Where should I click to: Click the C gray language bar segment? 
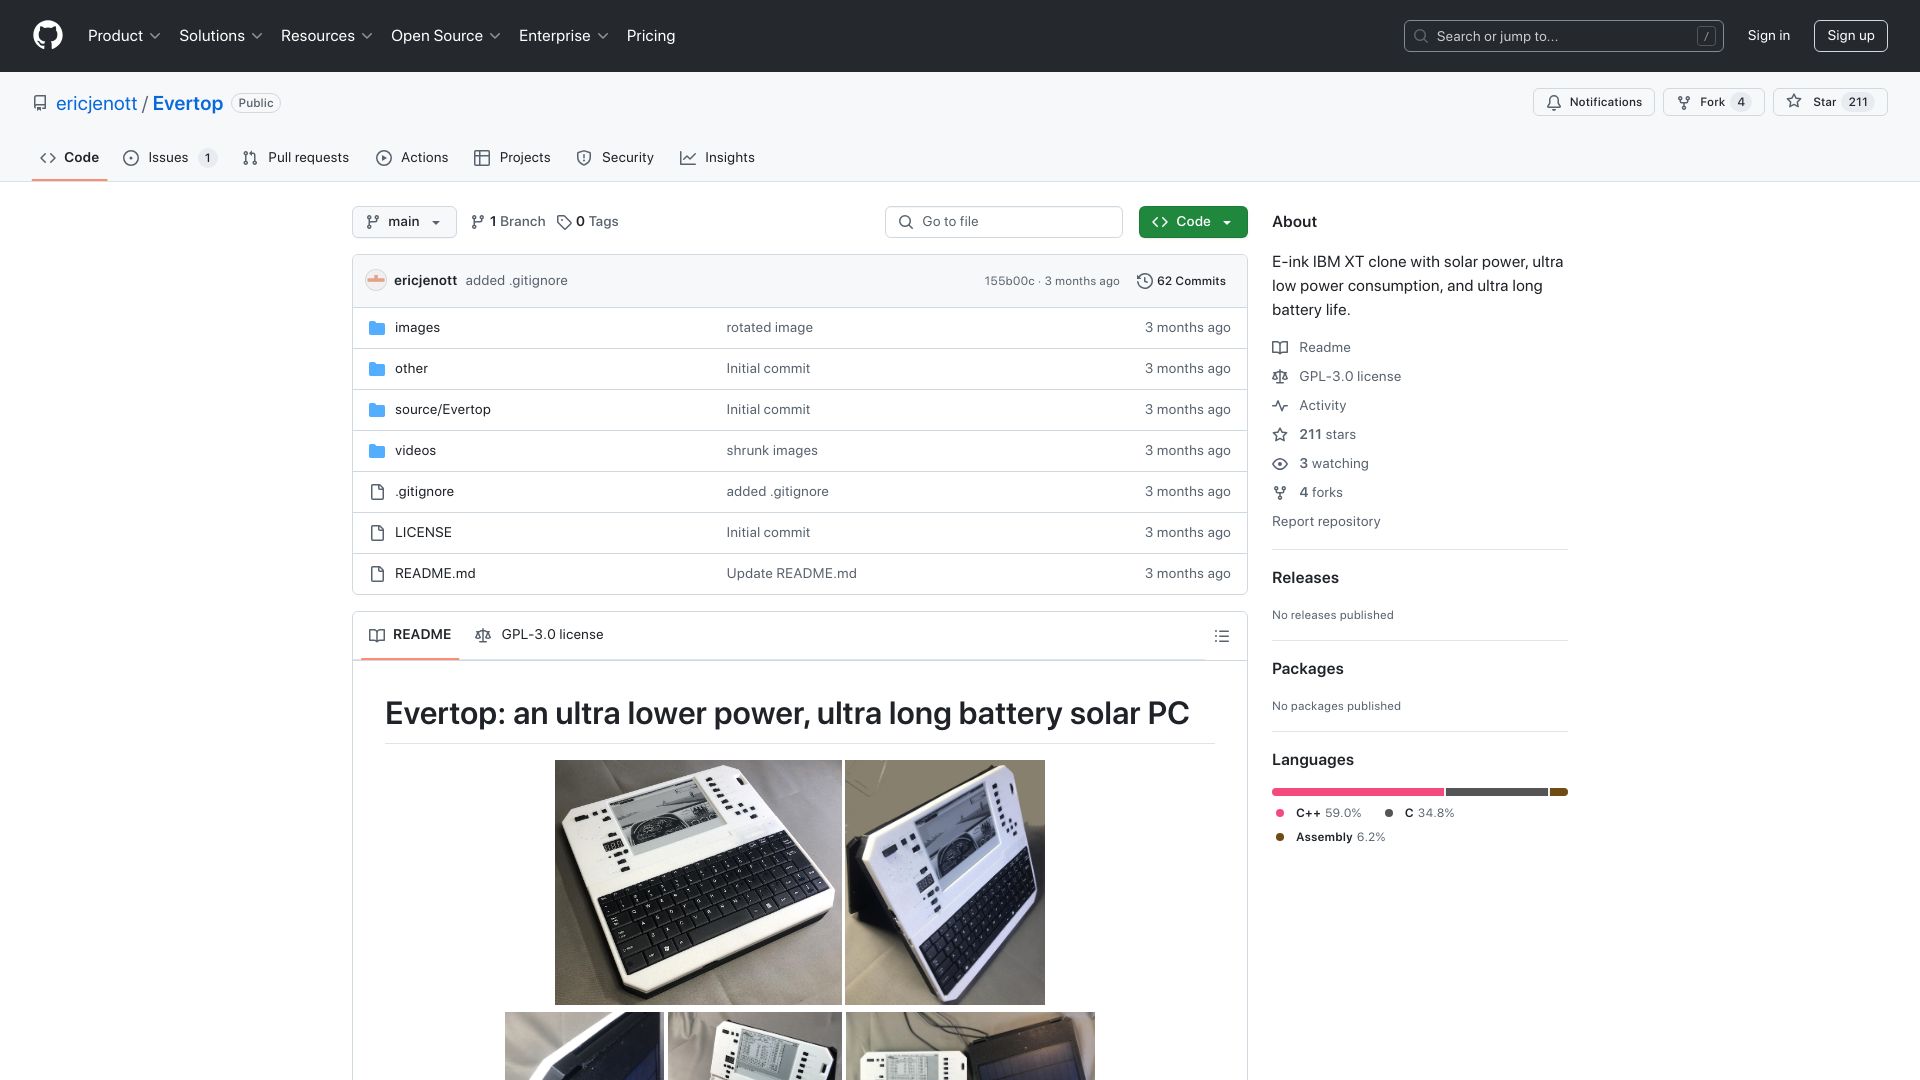[x=1497, y=792]
